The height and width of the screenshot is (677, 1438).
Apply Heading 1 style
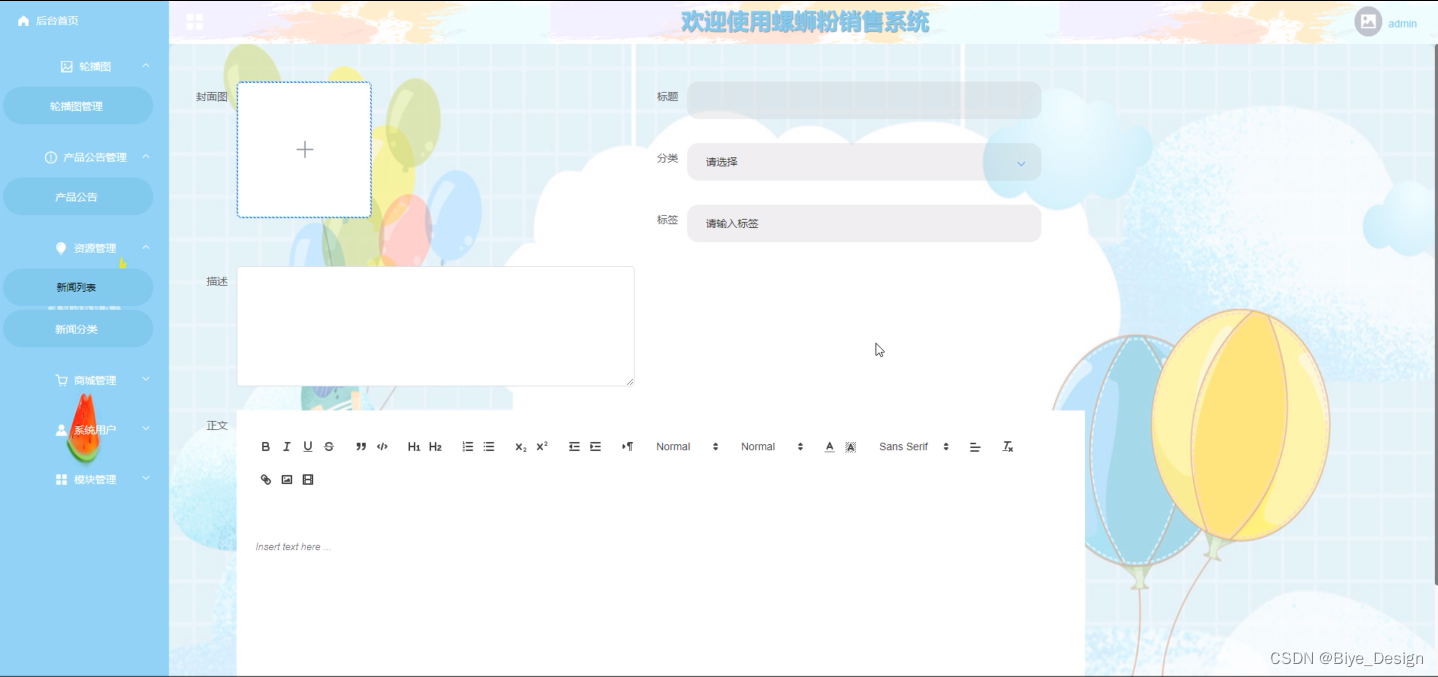pos(414,447)
